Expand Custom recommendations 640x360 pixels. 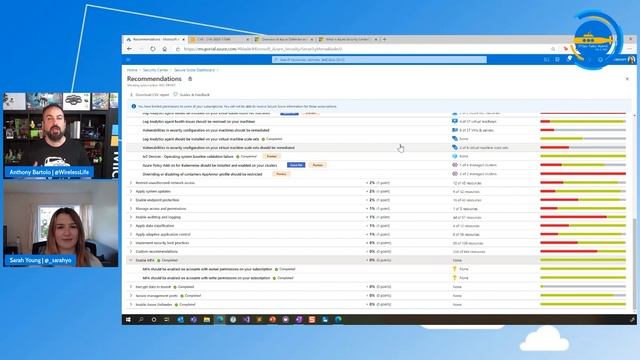(x=131, y=251)
